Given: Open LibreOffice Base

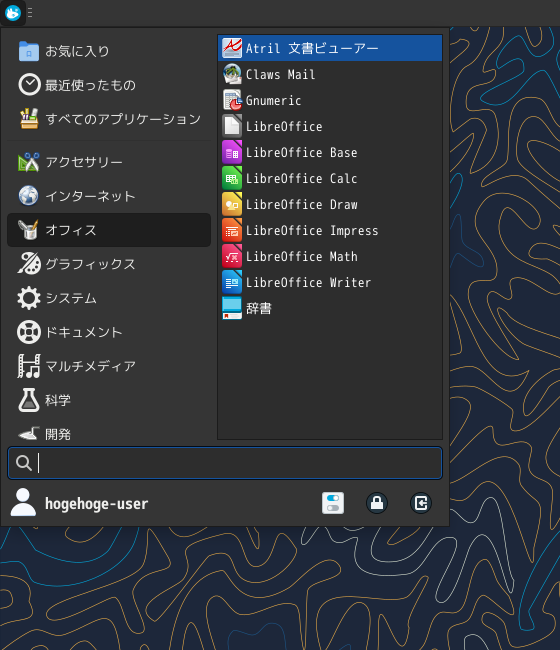Looking at the screenshot, I should 330,153.
